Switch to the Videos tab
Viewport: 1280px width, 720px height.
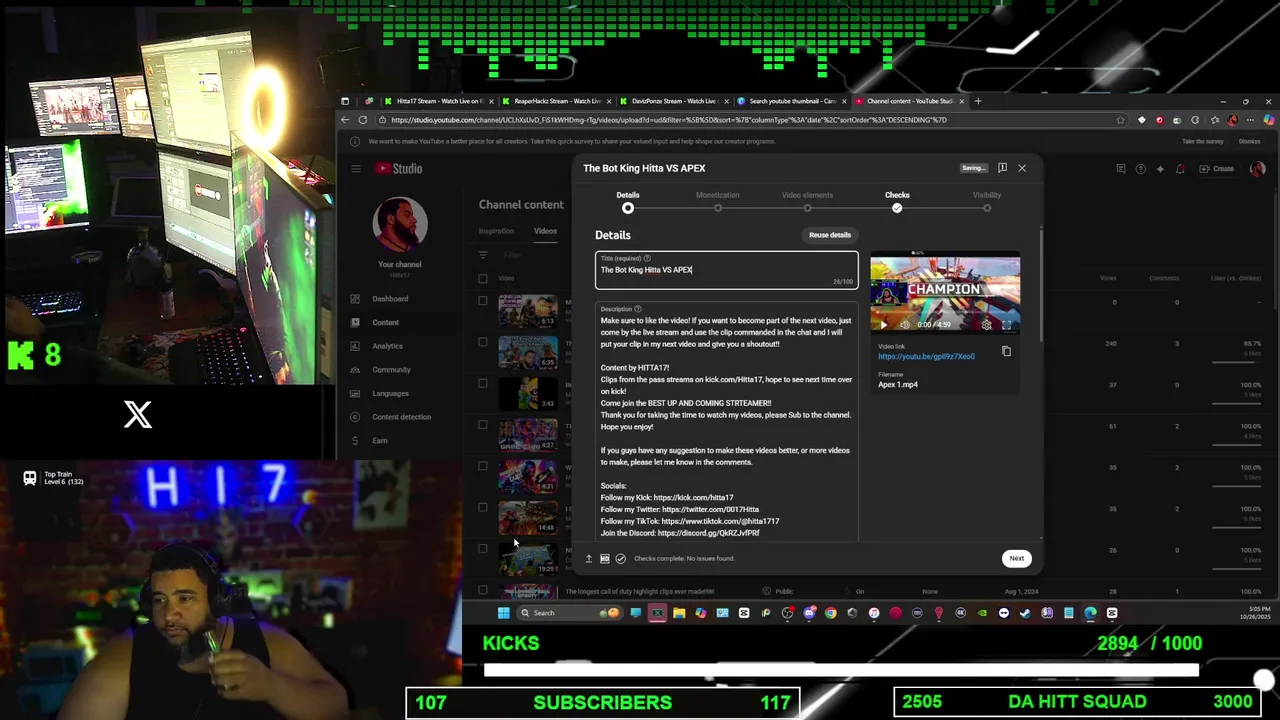point(545,231)
